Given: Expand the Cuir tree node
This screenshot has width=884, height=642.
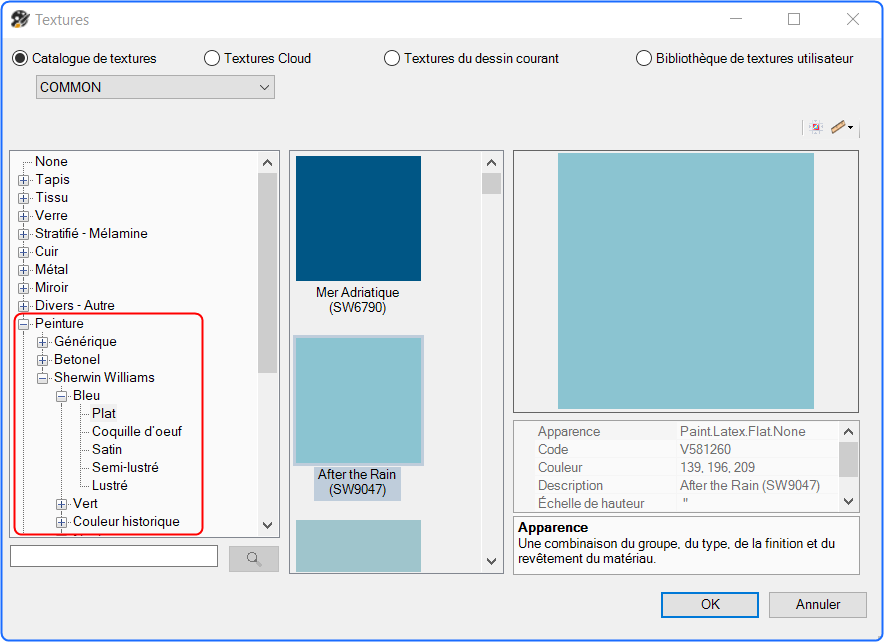Looking at the screenshot, I should tap(24, 253).
